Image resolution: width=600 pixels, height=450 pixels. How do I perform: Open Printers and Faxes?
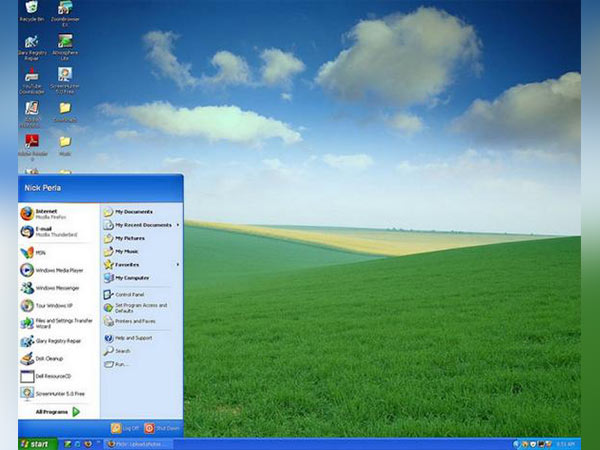coord(141,321)
